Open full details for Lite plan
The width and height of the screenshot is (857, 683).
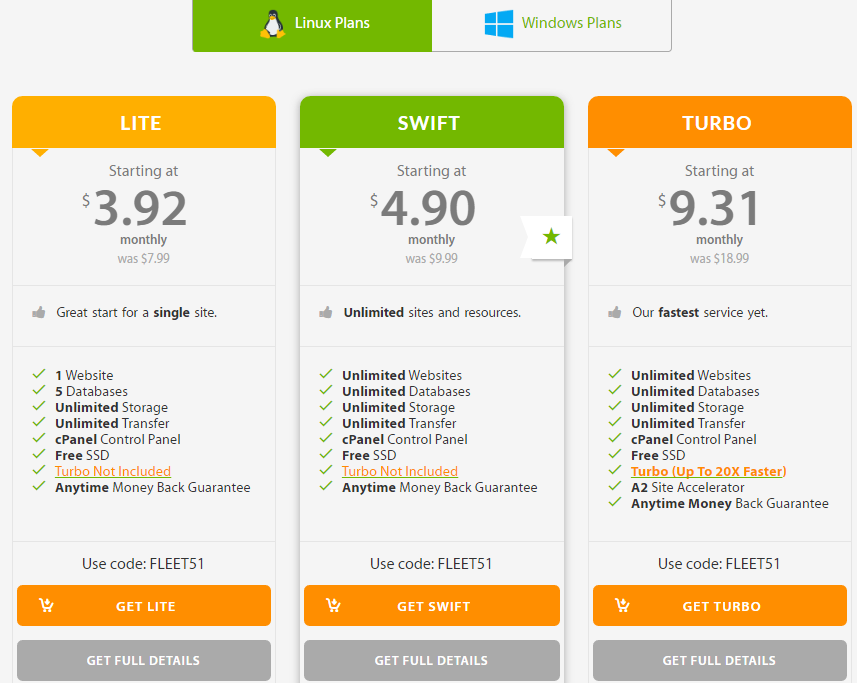[143, 660]
